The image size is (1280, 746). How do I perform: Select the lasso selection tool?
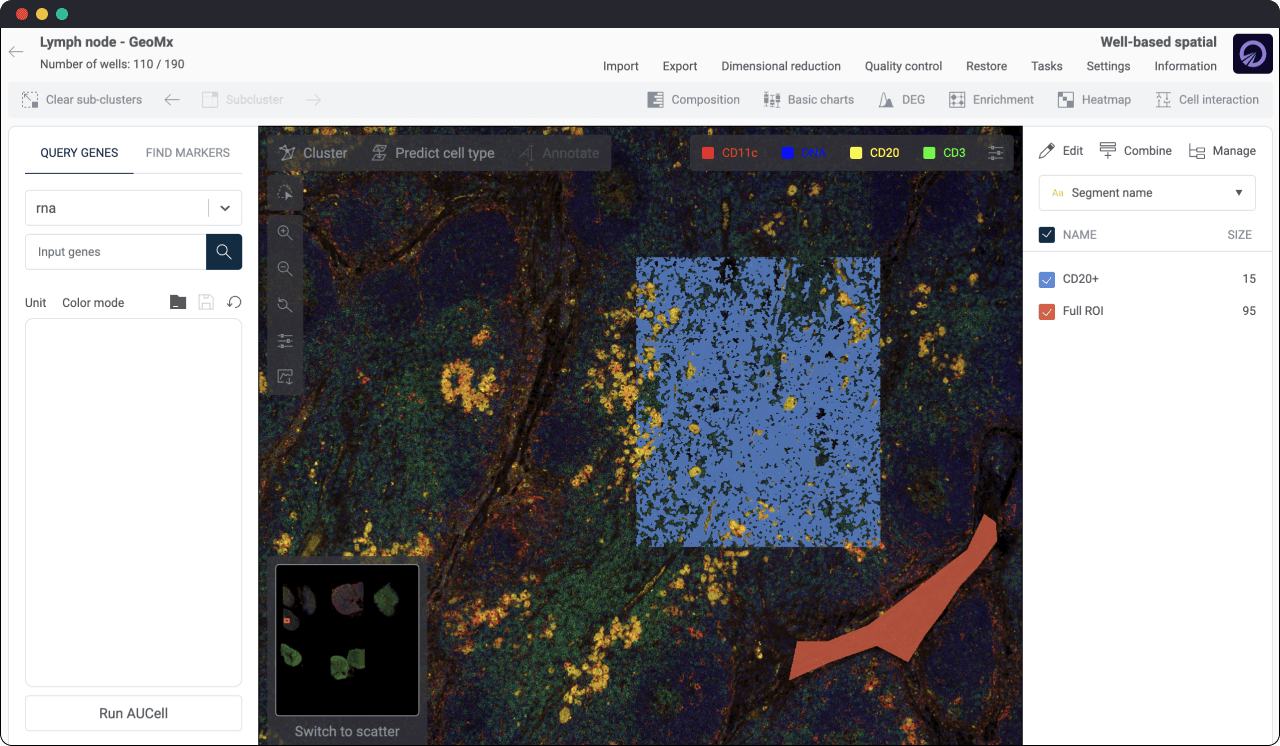[285, 193]
